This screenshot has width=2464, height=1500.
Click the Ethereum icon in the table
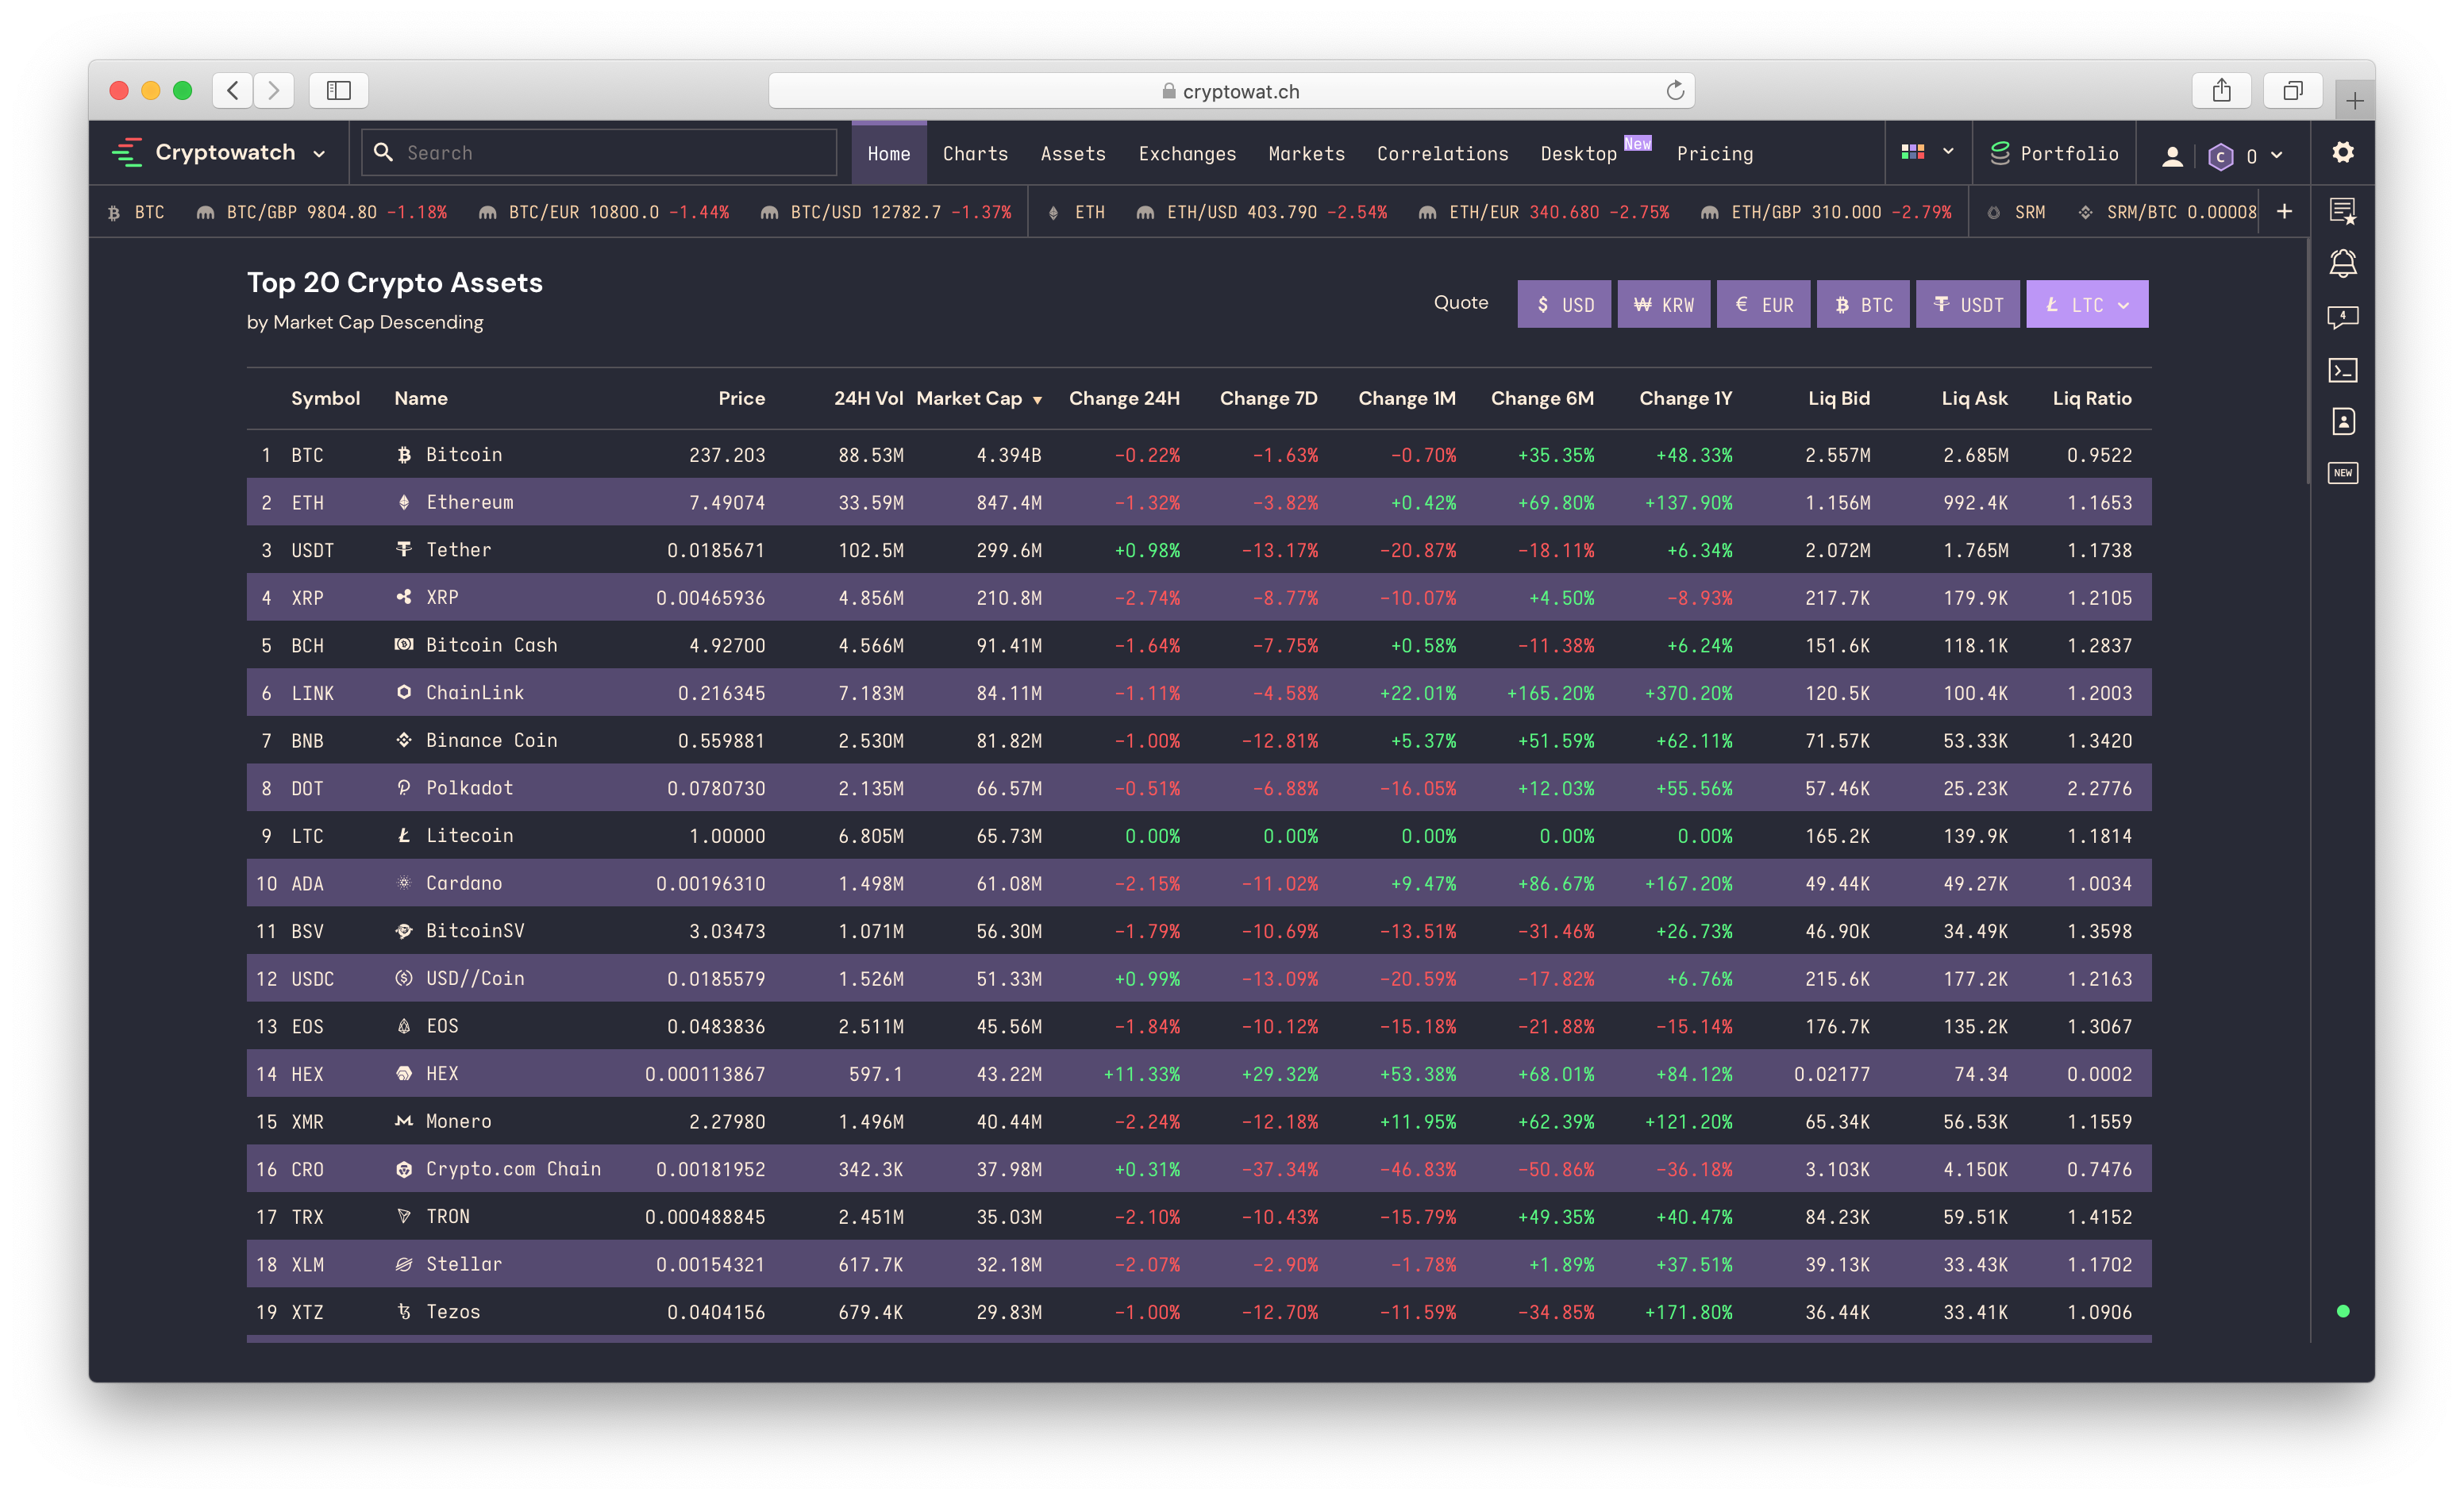tap(404, 502)
